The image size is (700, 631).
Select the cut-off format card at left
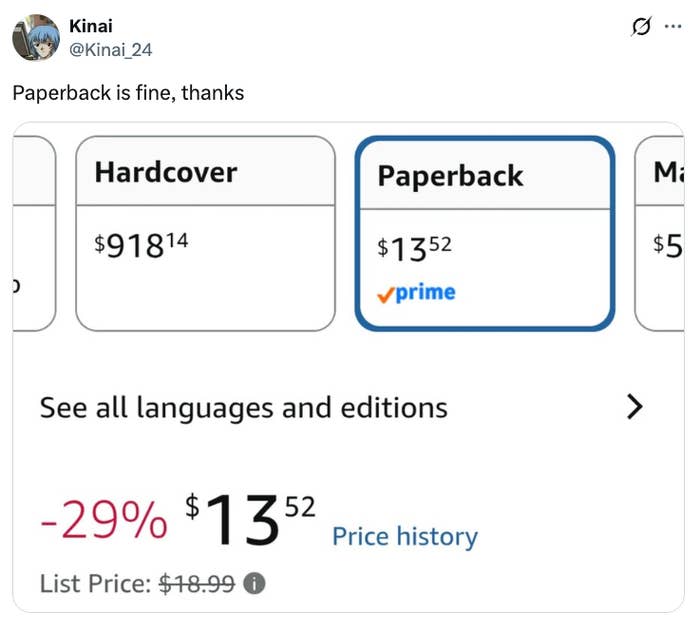(34, 234)
